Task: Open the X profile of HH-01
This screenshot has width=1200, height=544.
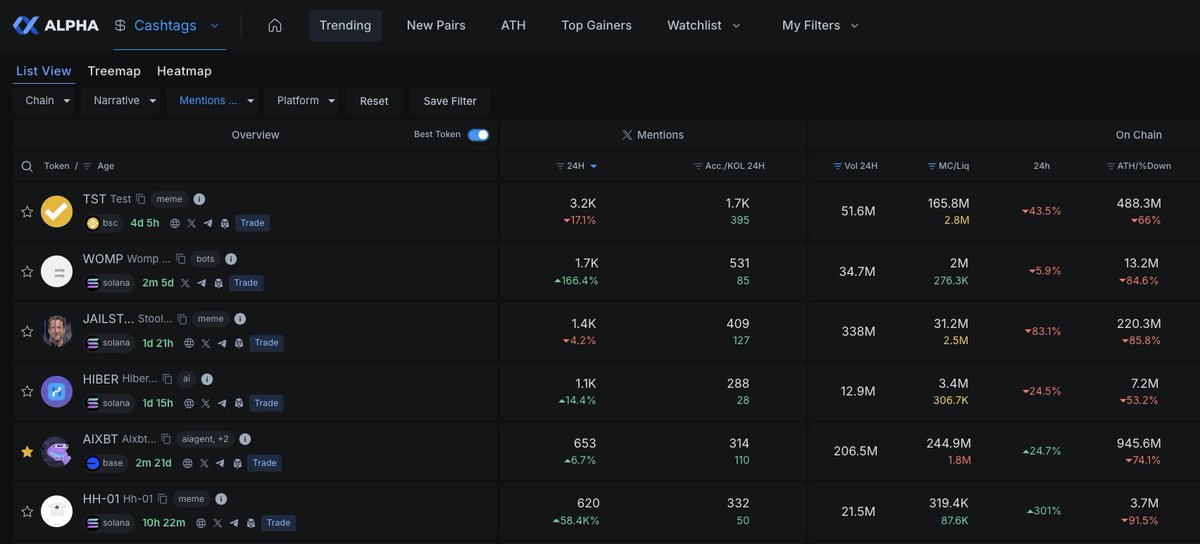Action: pos(217,523)
